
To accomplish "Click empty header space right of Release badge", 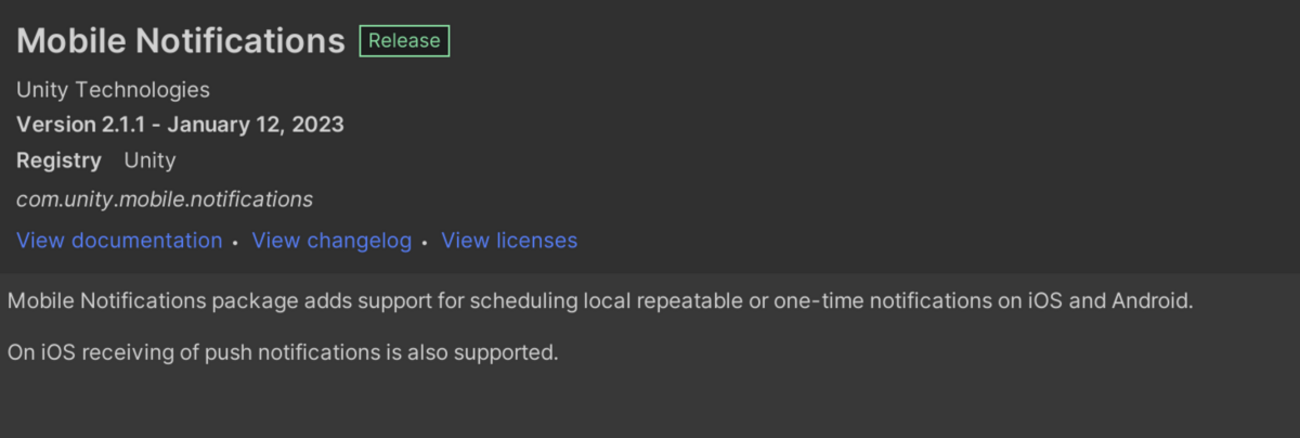I will click(x=850, y=41).
